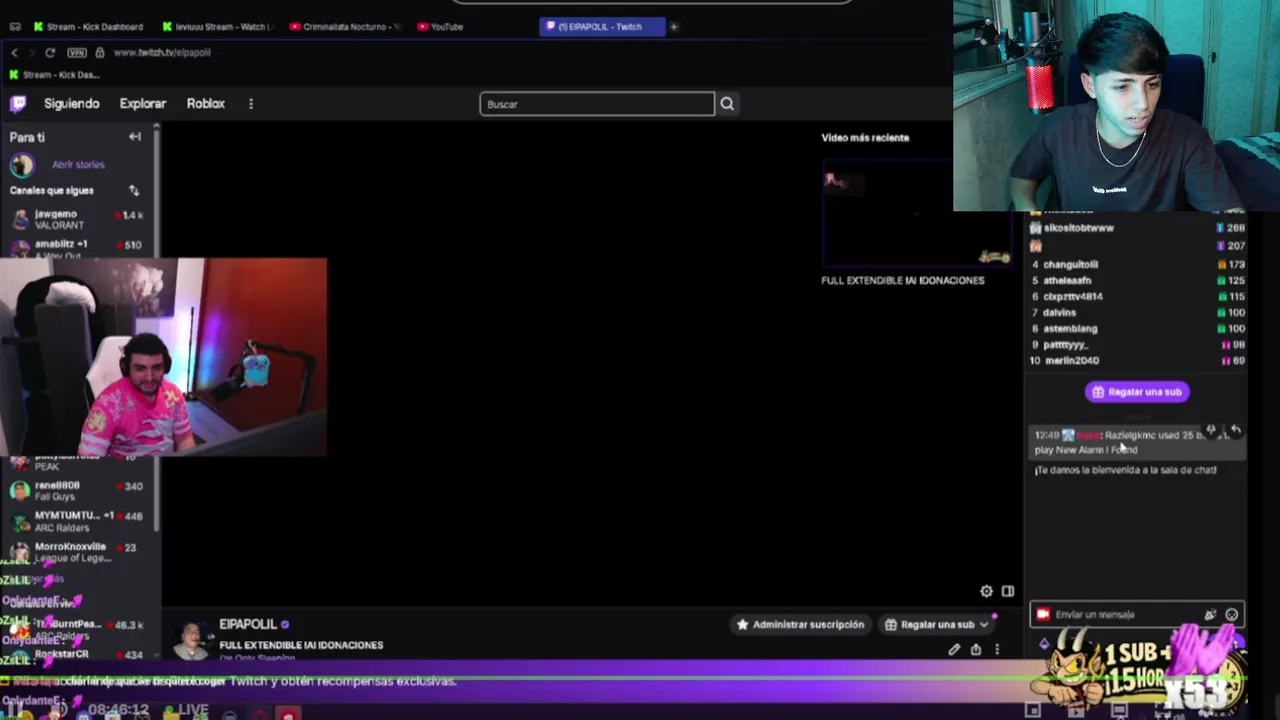Switch to the YouTube tab

pos(440,27)
